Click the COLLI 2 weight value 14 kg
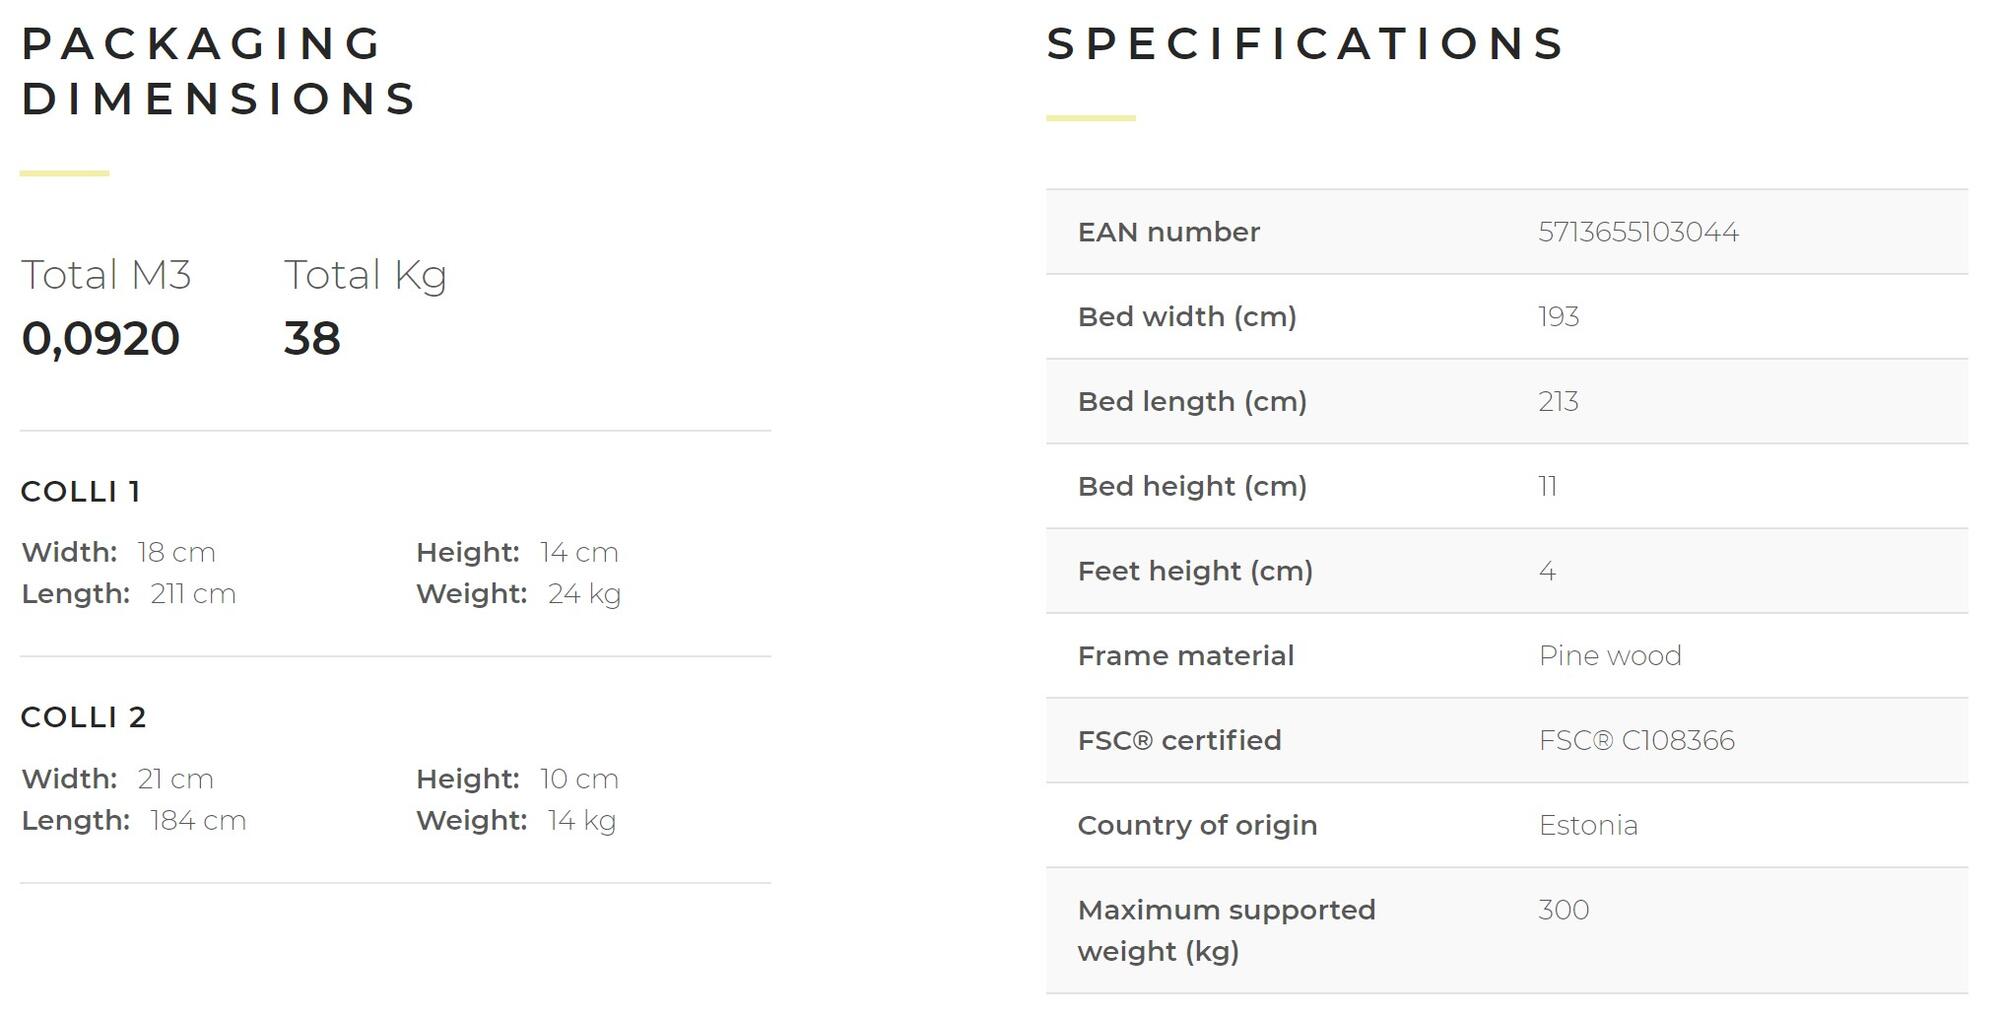The height and width of the screenshot is (1017, 2000). (581, 821)
